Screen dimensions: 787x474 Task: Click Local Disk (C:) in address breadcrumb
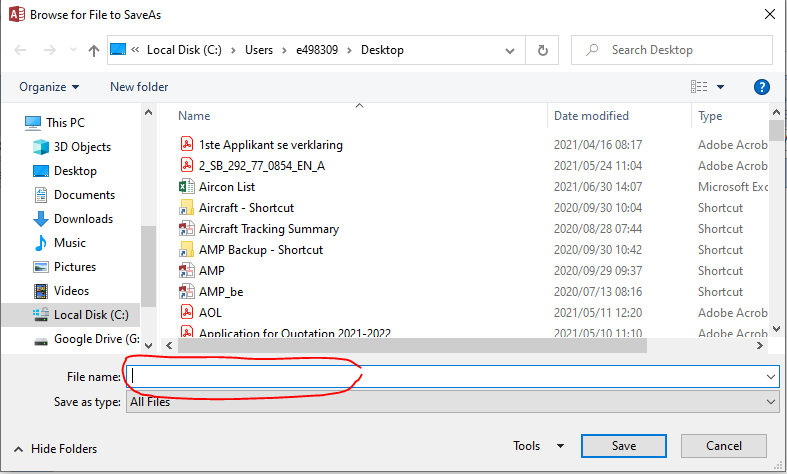coord(184,50)
